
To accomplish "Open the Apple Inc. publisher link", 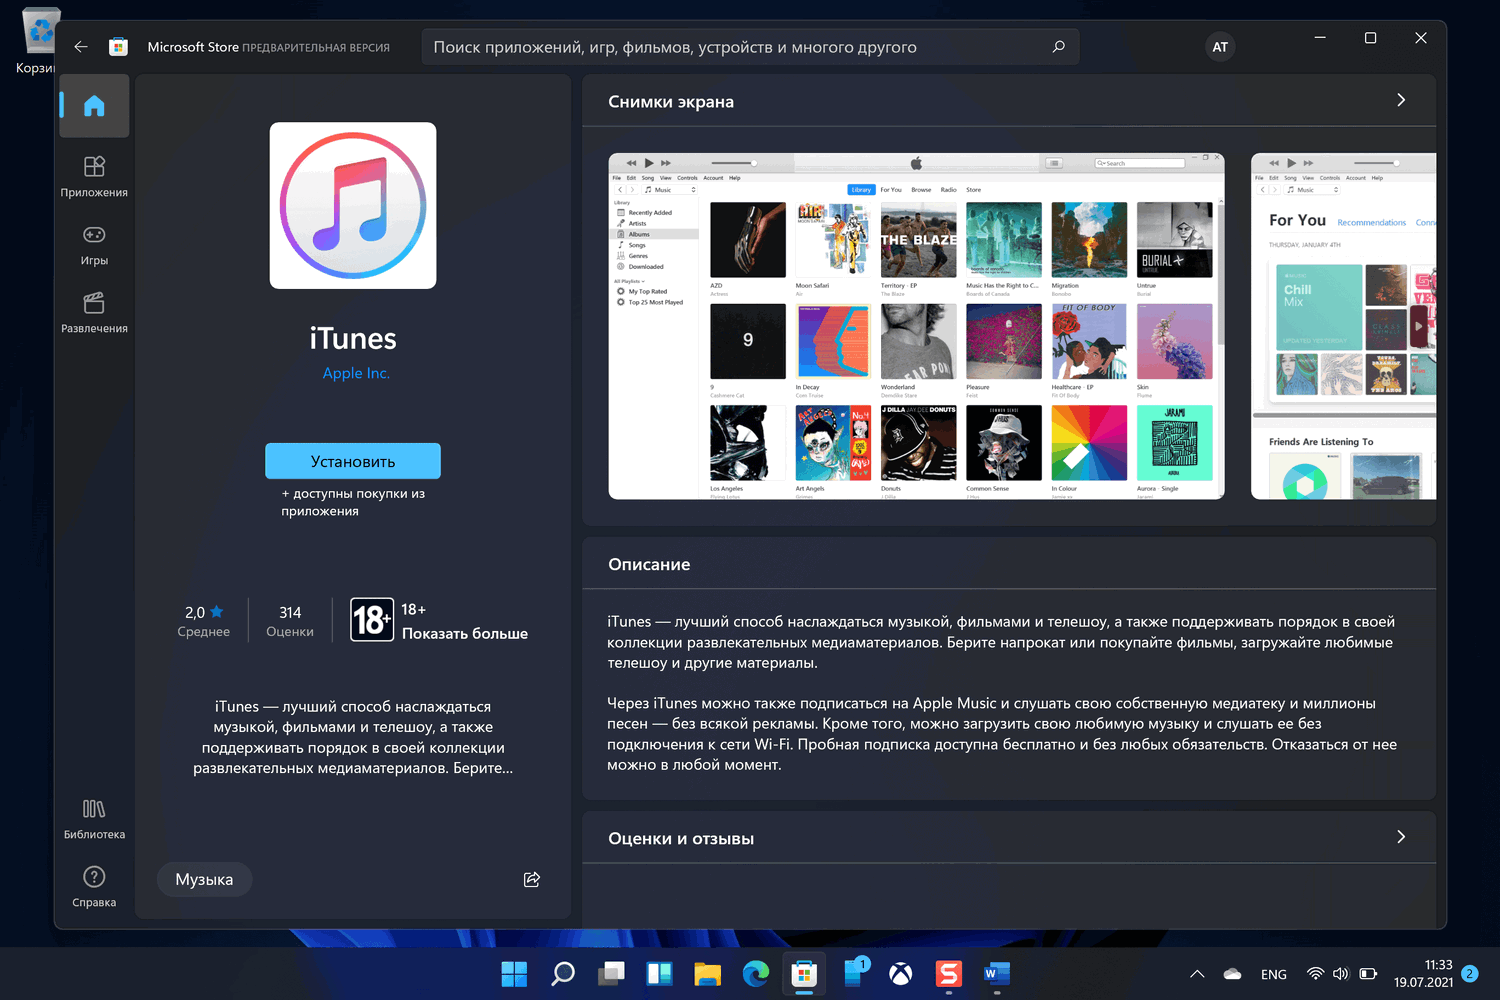I will pos(356,373).
